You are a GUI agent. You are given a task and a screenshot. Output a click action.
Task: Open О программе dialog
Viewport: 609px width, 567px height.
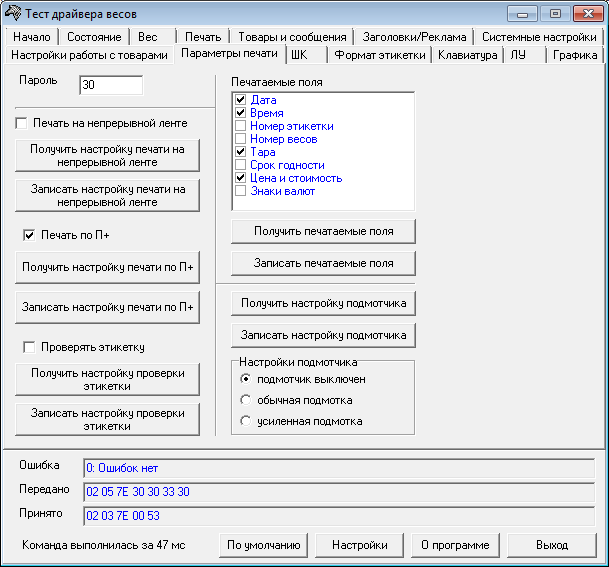pyautogui.click(x=455, y=545)
